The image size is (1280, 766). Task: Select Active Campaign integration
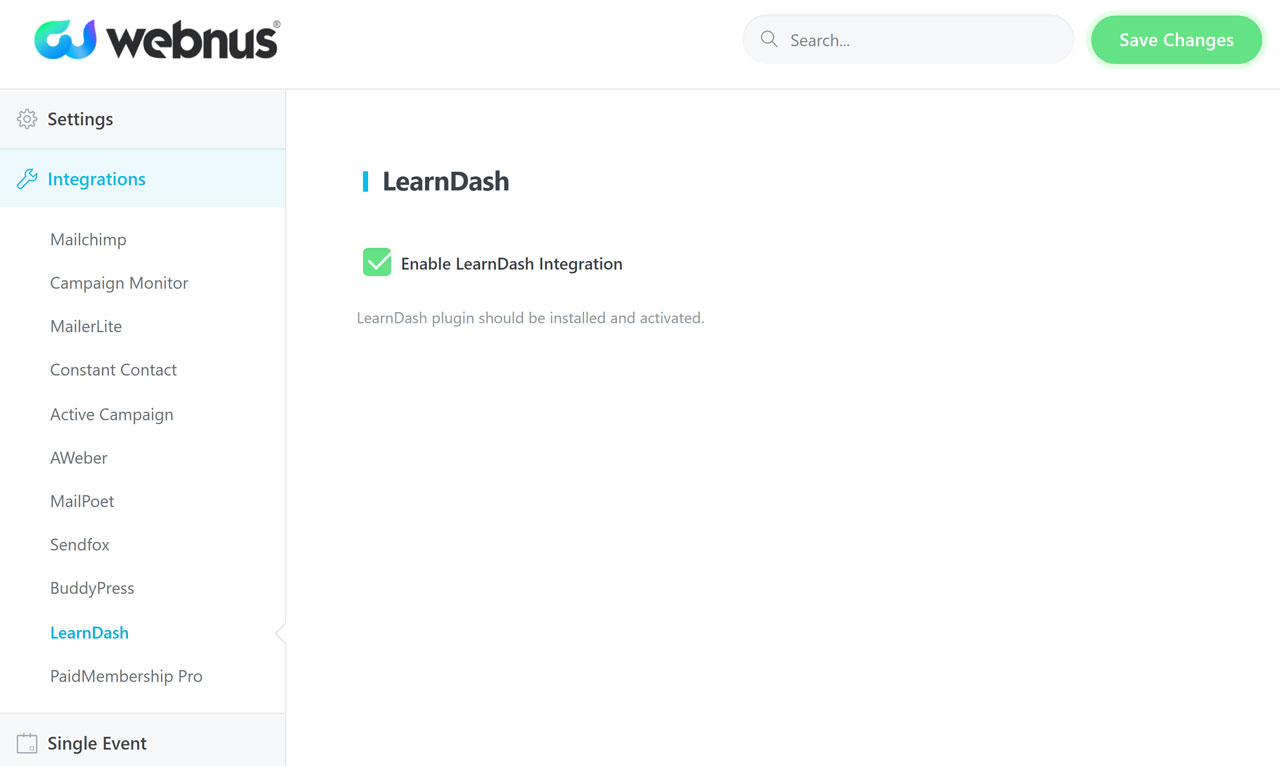(112, 414)
